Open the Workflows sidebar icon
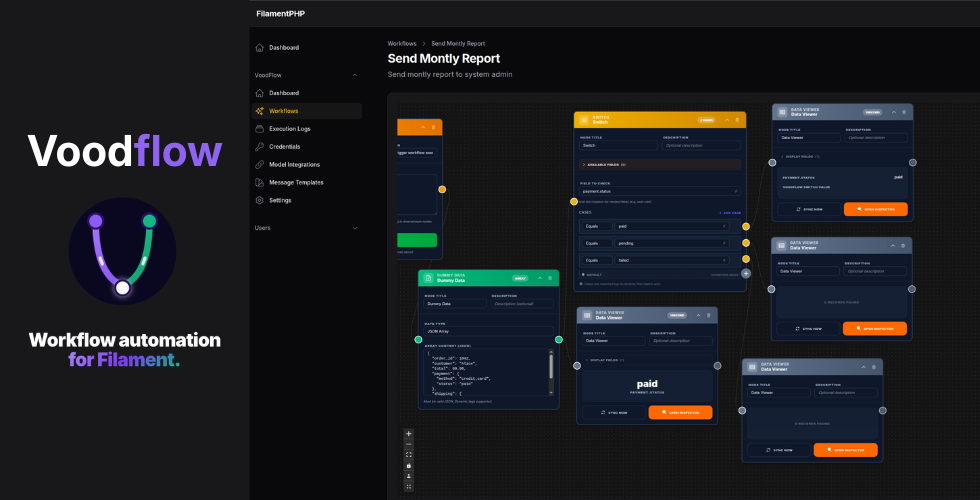 [x=260, y=111]
